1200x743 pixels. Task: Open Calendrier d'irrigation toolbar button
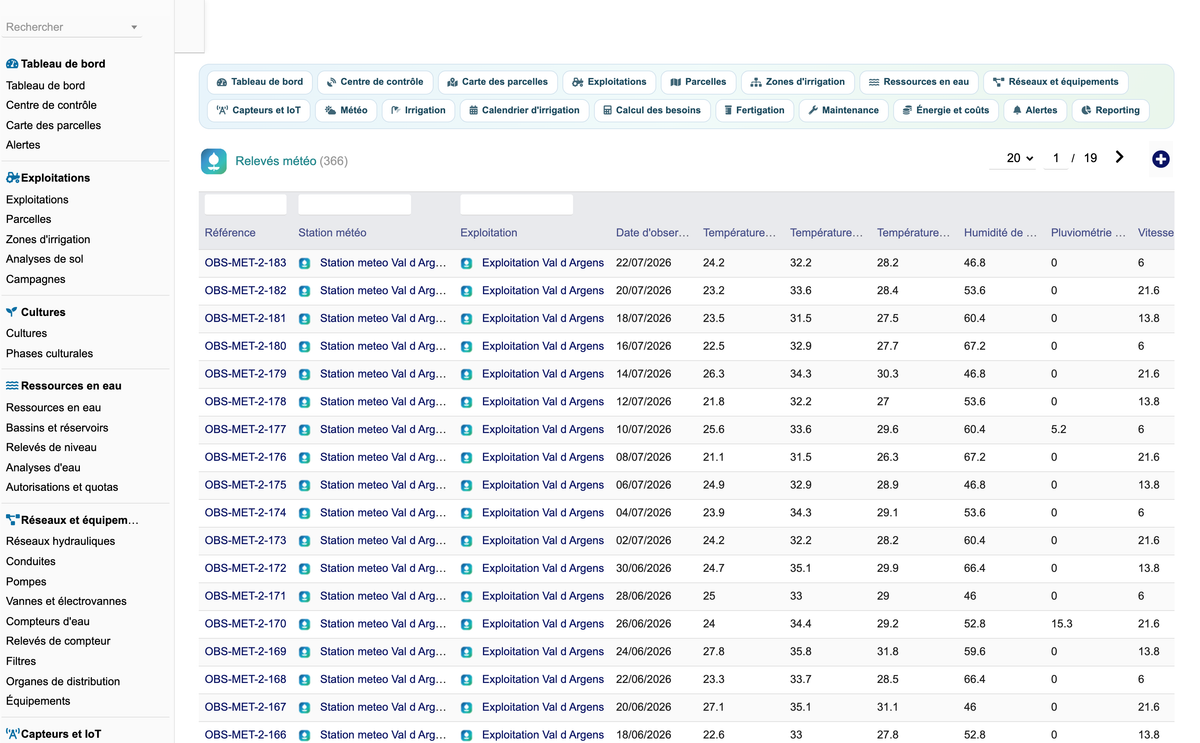tap(525, 110)
